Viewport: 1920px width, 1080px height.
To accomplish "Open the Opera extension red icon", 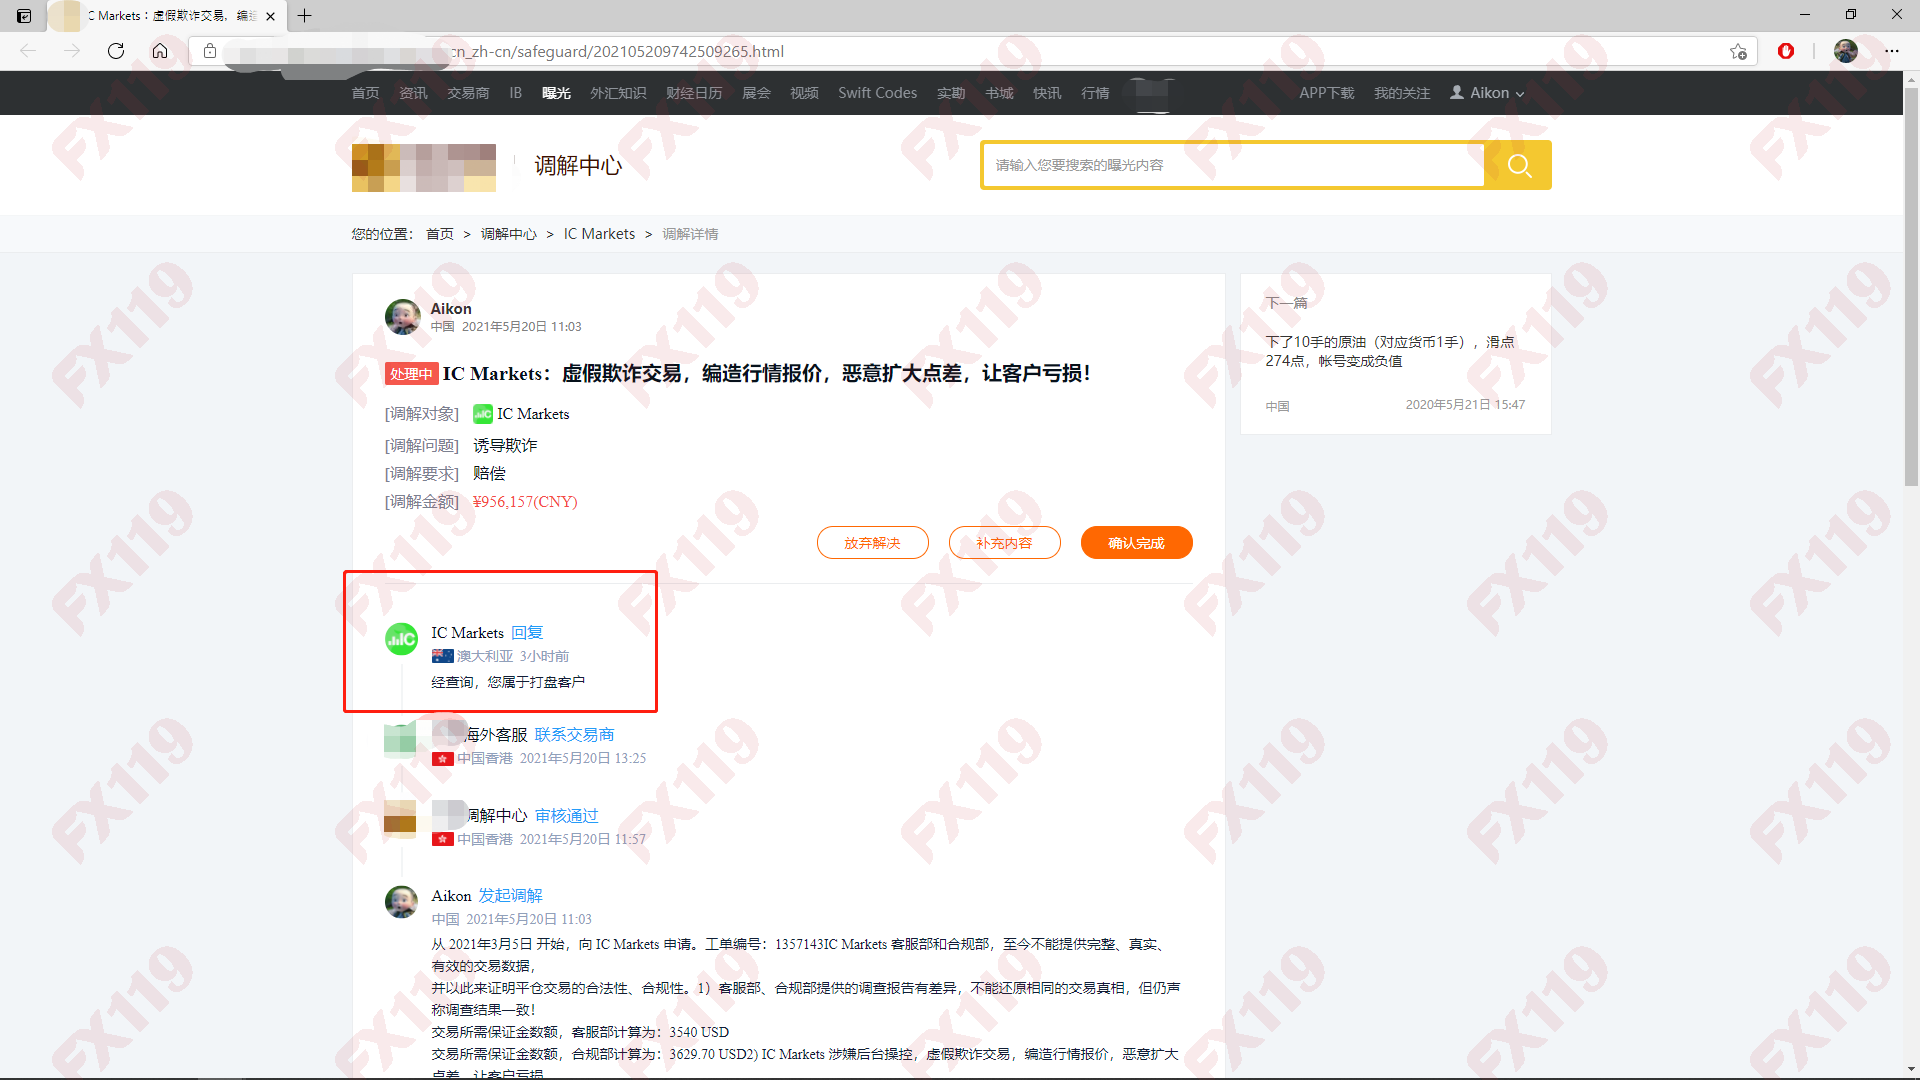I will [x=1786, y=51].
